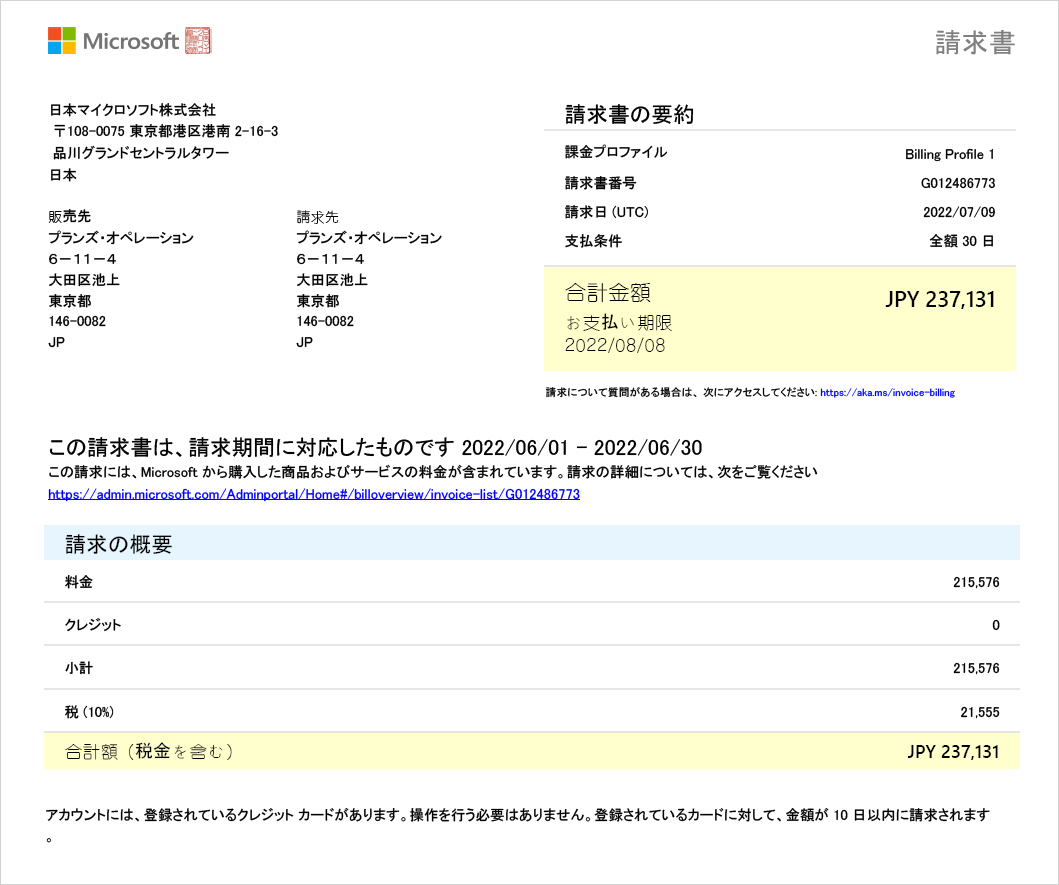
Task: Click the 請求について質問がある場合は question text
Action: pyautogui.click(x=681, y=393)
